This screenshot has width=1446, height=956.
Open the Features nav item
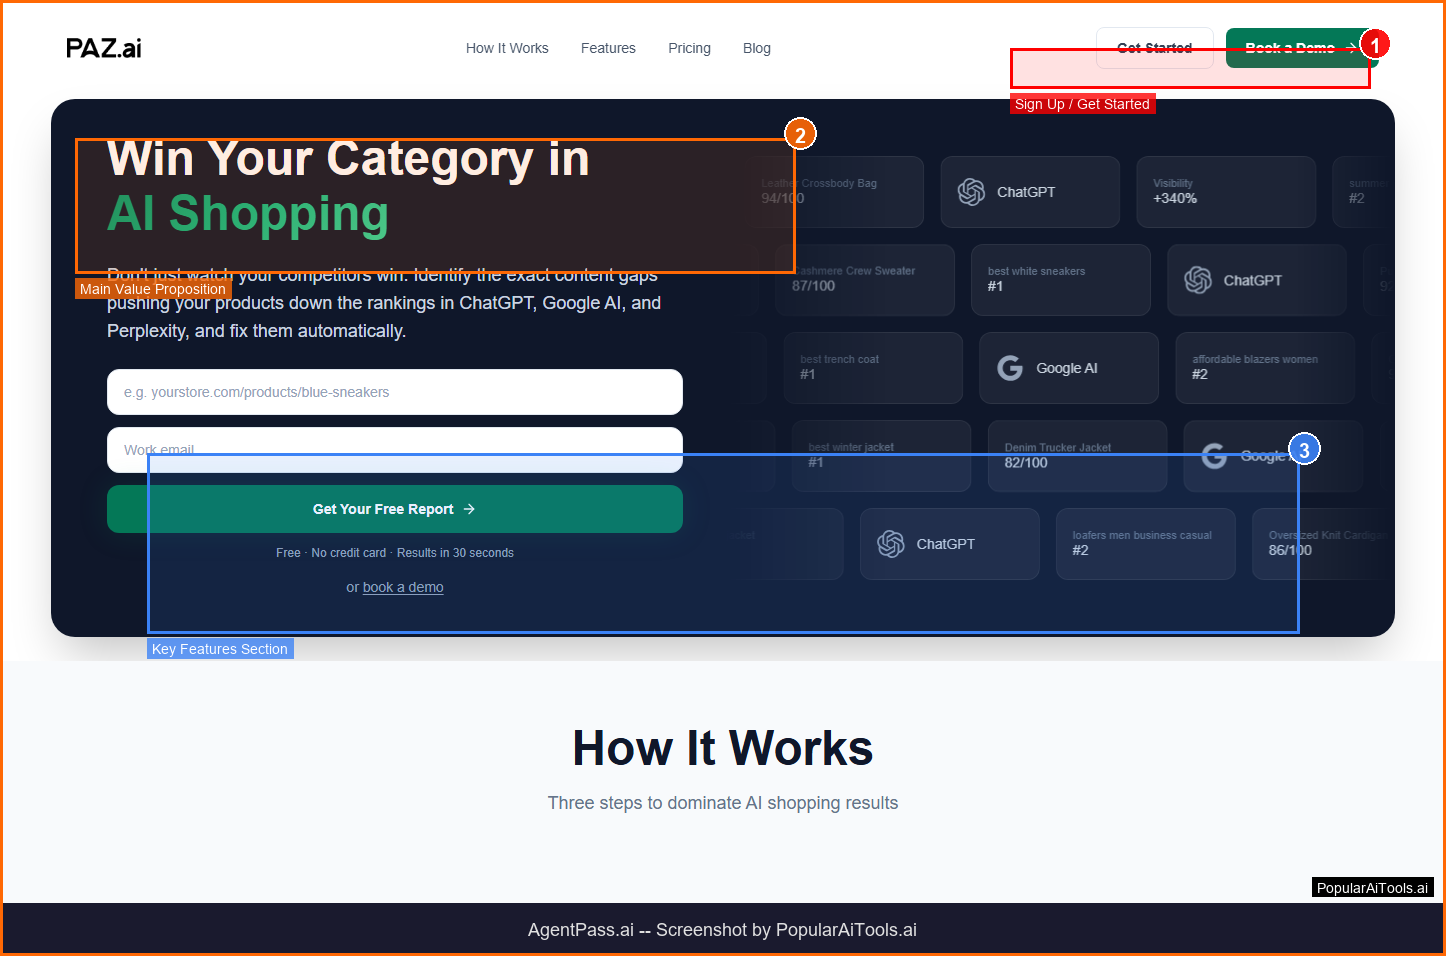coord(608,48)
